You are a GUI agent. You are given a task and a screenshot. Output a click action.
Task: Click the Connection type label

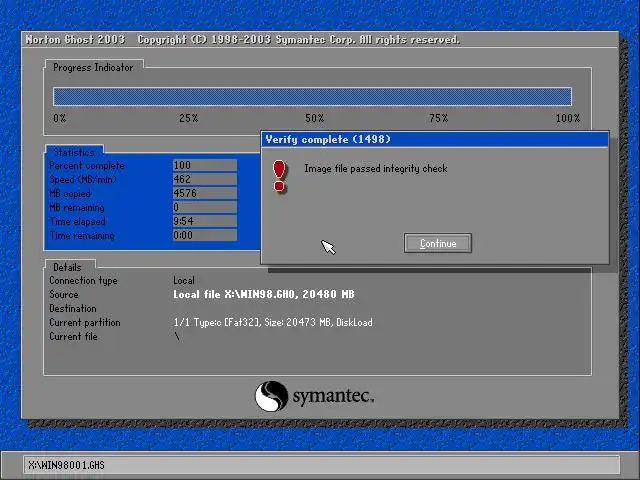(83, 281)
